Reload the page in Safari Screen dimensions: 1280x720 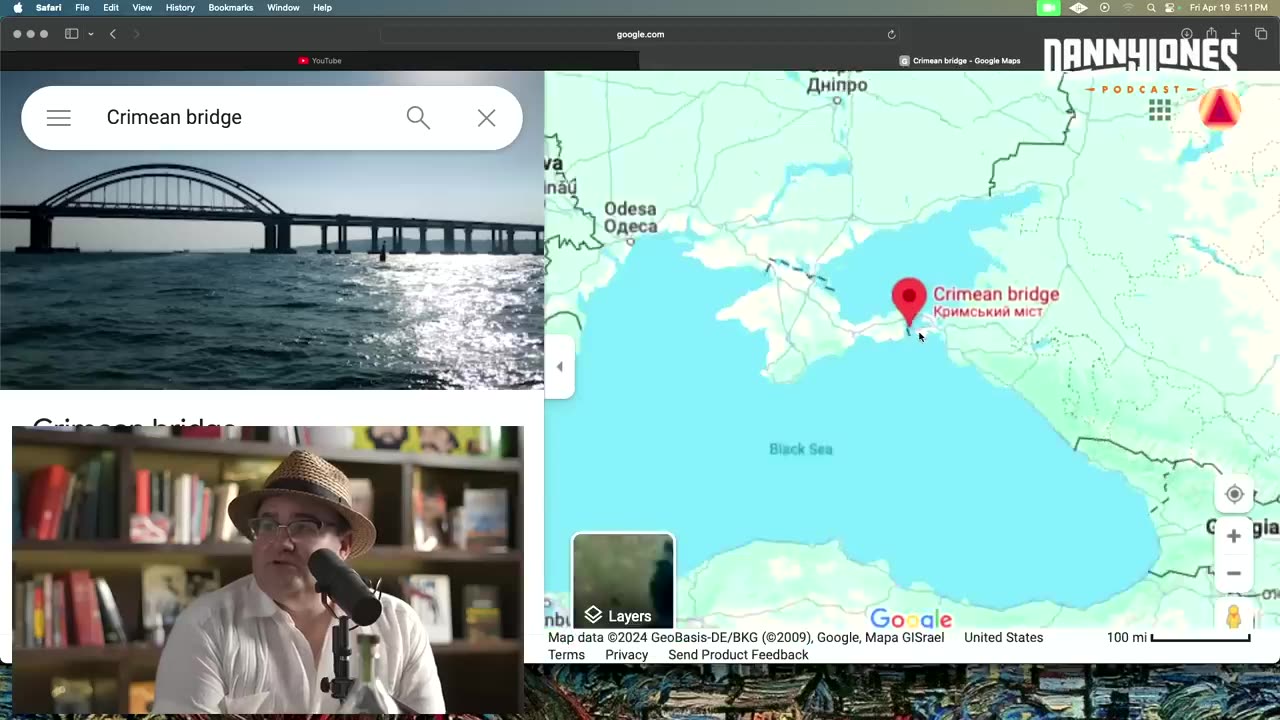[891, 34]
